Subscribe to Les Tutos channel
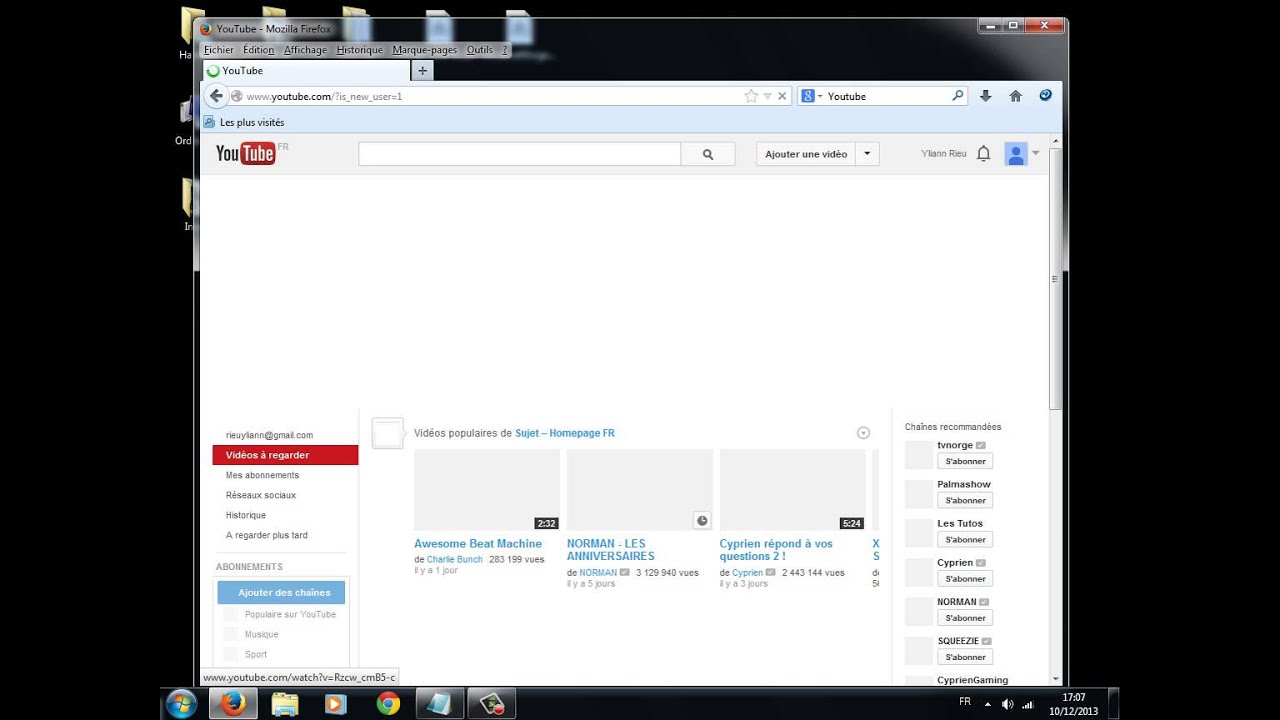The height and width of the screenshot is (720, 1280). coord(965,539)
